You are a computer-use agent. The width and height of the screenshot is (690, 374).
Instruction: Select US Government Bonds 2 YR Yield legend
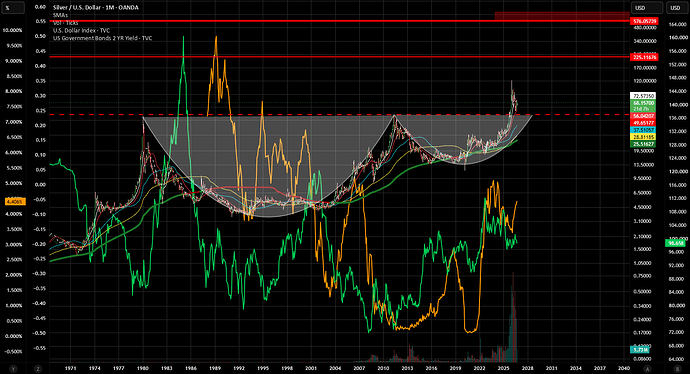point(102,38)
